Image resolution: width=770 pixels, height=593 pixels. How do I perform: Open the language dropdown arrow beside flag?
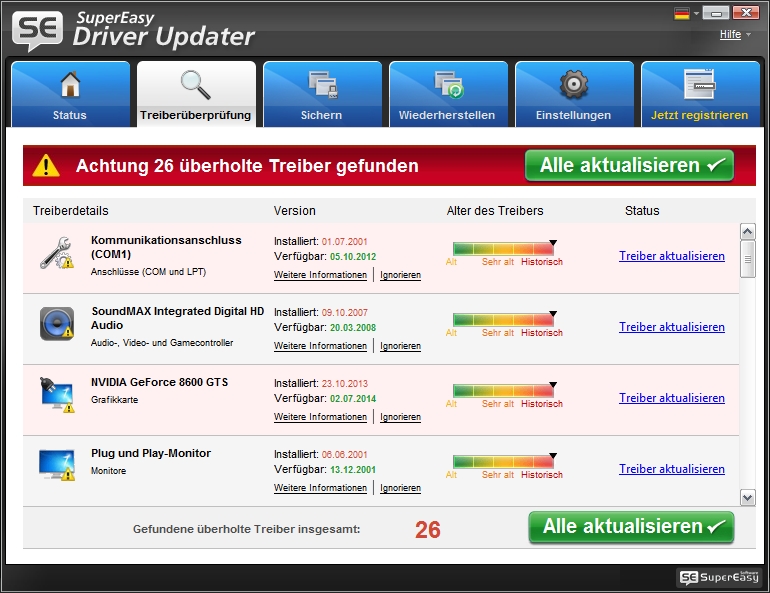click(x=696, y=14)
